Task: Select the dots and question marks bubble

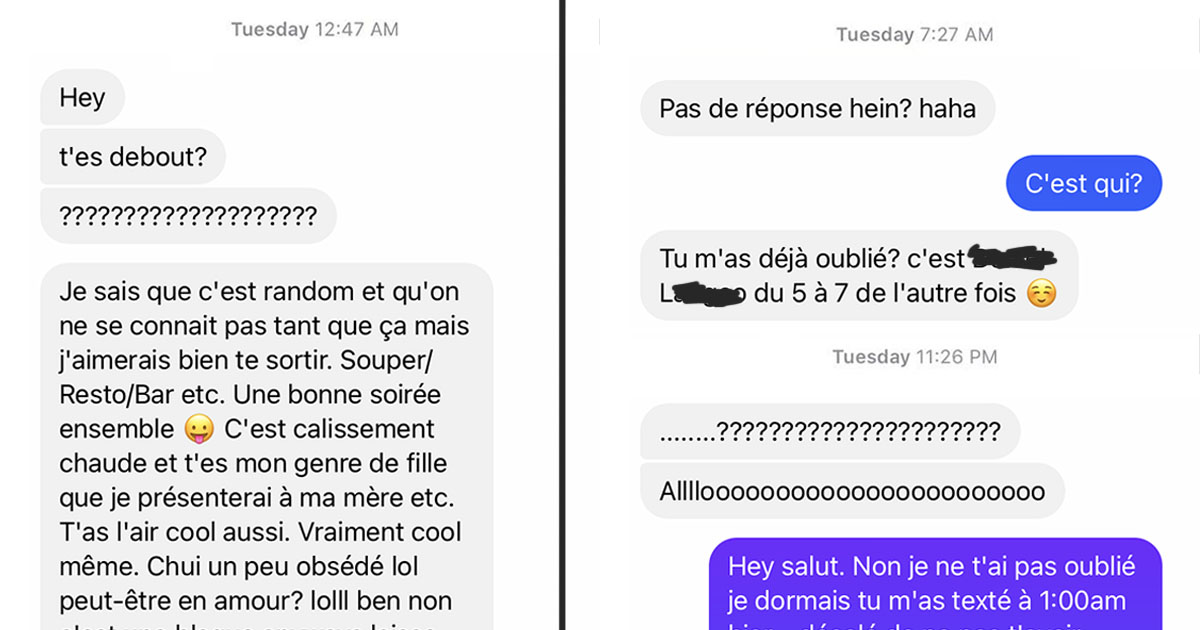Action: point(830,432)
